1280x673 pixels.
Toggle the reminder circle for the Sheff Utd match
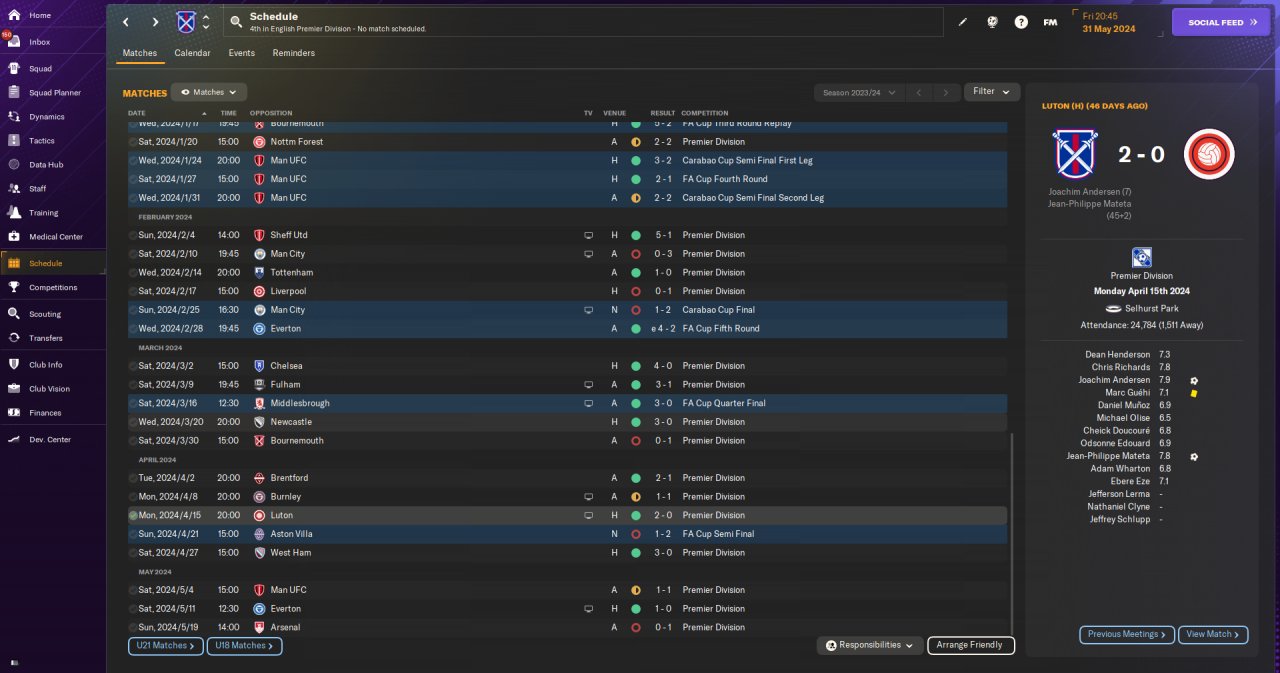coord(133,235)
